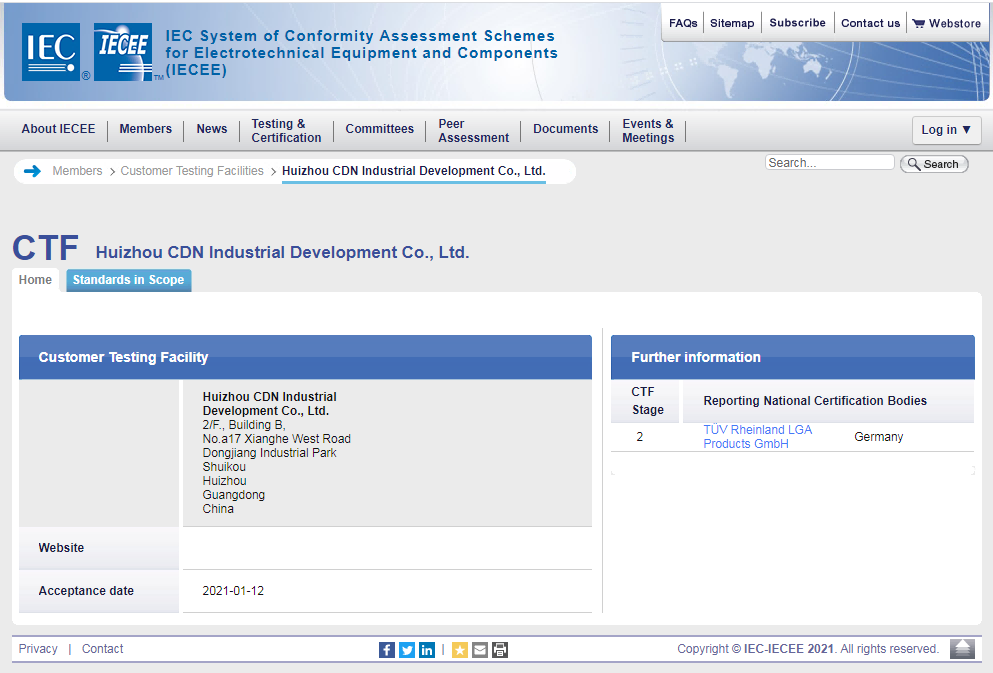
Task: Click the scroll-to-top arrow icon
Action: click(962, 649)
